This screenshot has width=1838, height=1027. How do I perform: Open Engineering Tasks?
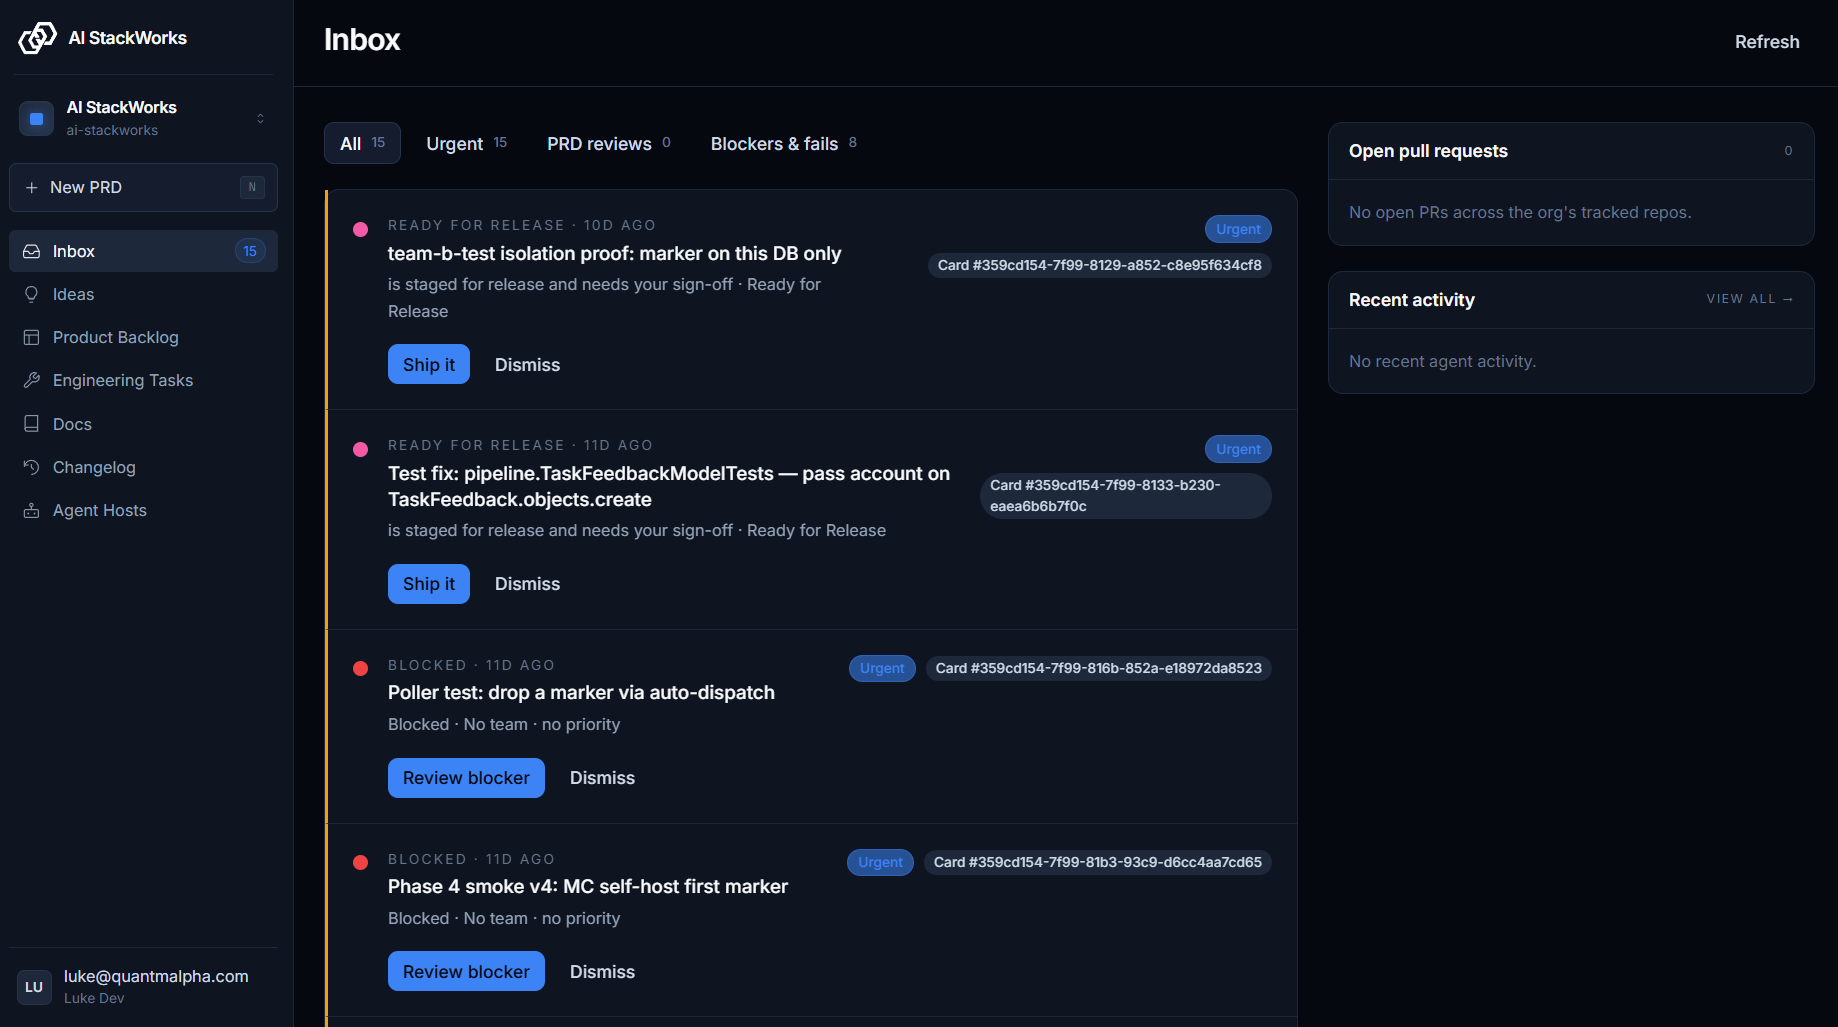pos(143,380)
